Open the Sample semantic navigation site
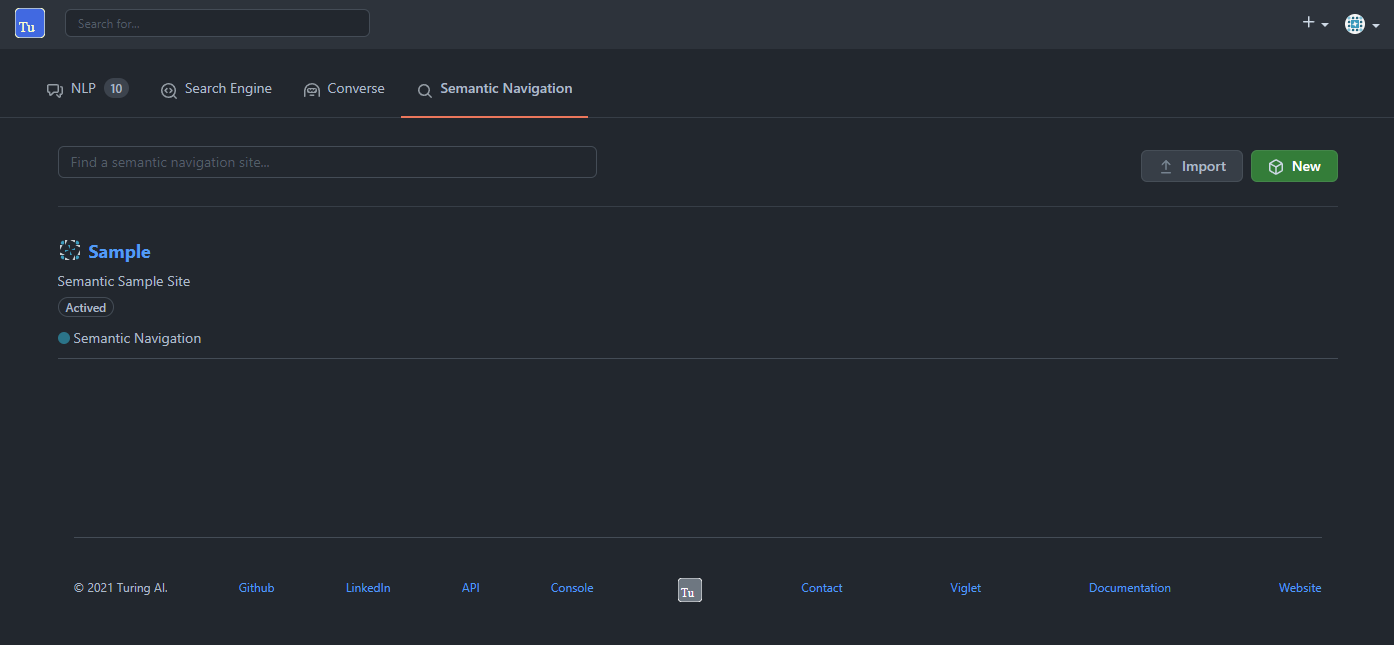Image resolution: width=1394 pixels, height=645 pixels. click(x=119, y=251)
